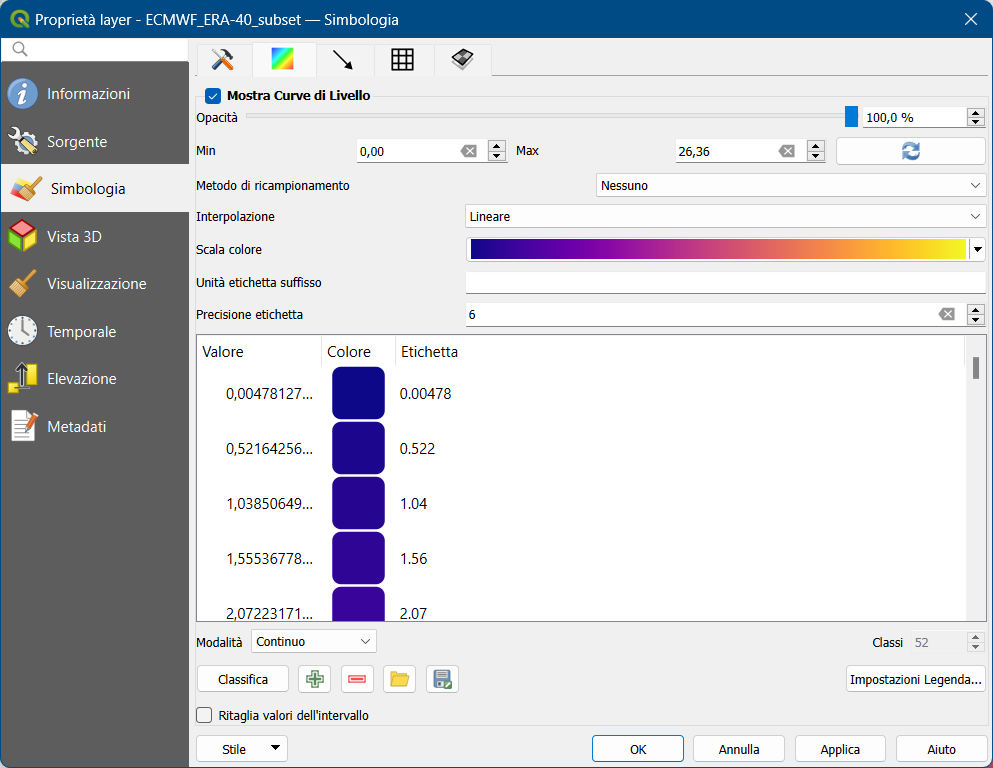Click the Opacità slider handle
This screenshot has height=768, width=993.
click(x=851, y=116)
